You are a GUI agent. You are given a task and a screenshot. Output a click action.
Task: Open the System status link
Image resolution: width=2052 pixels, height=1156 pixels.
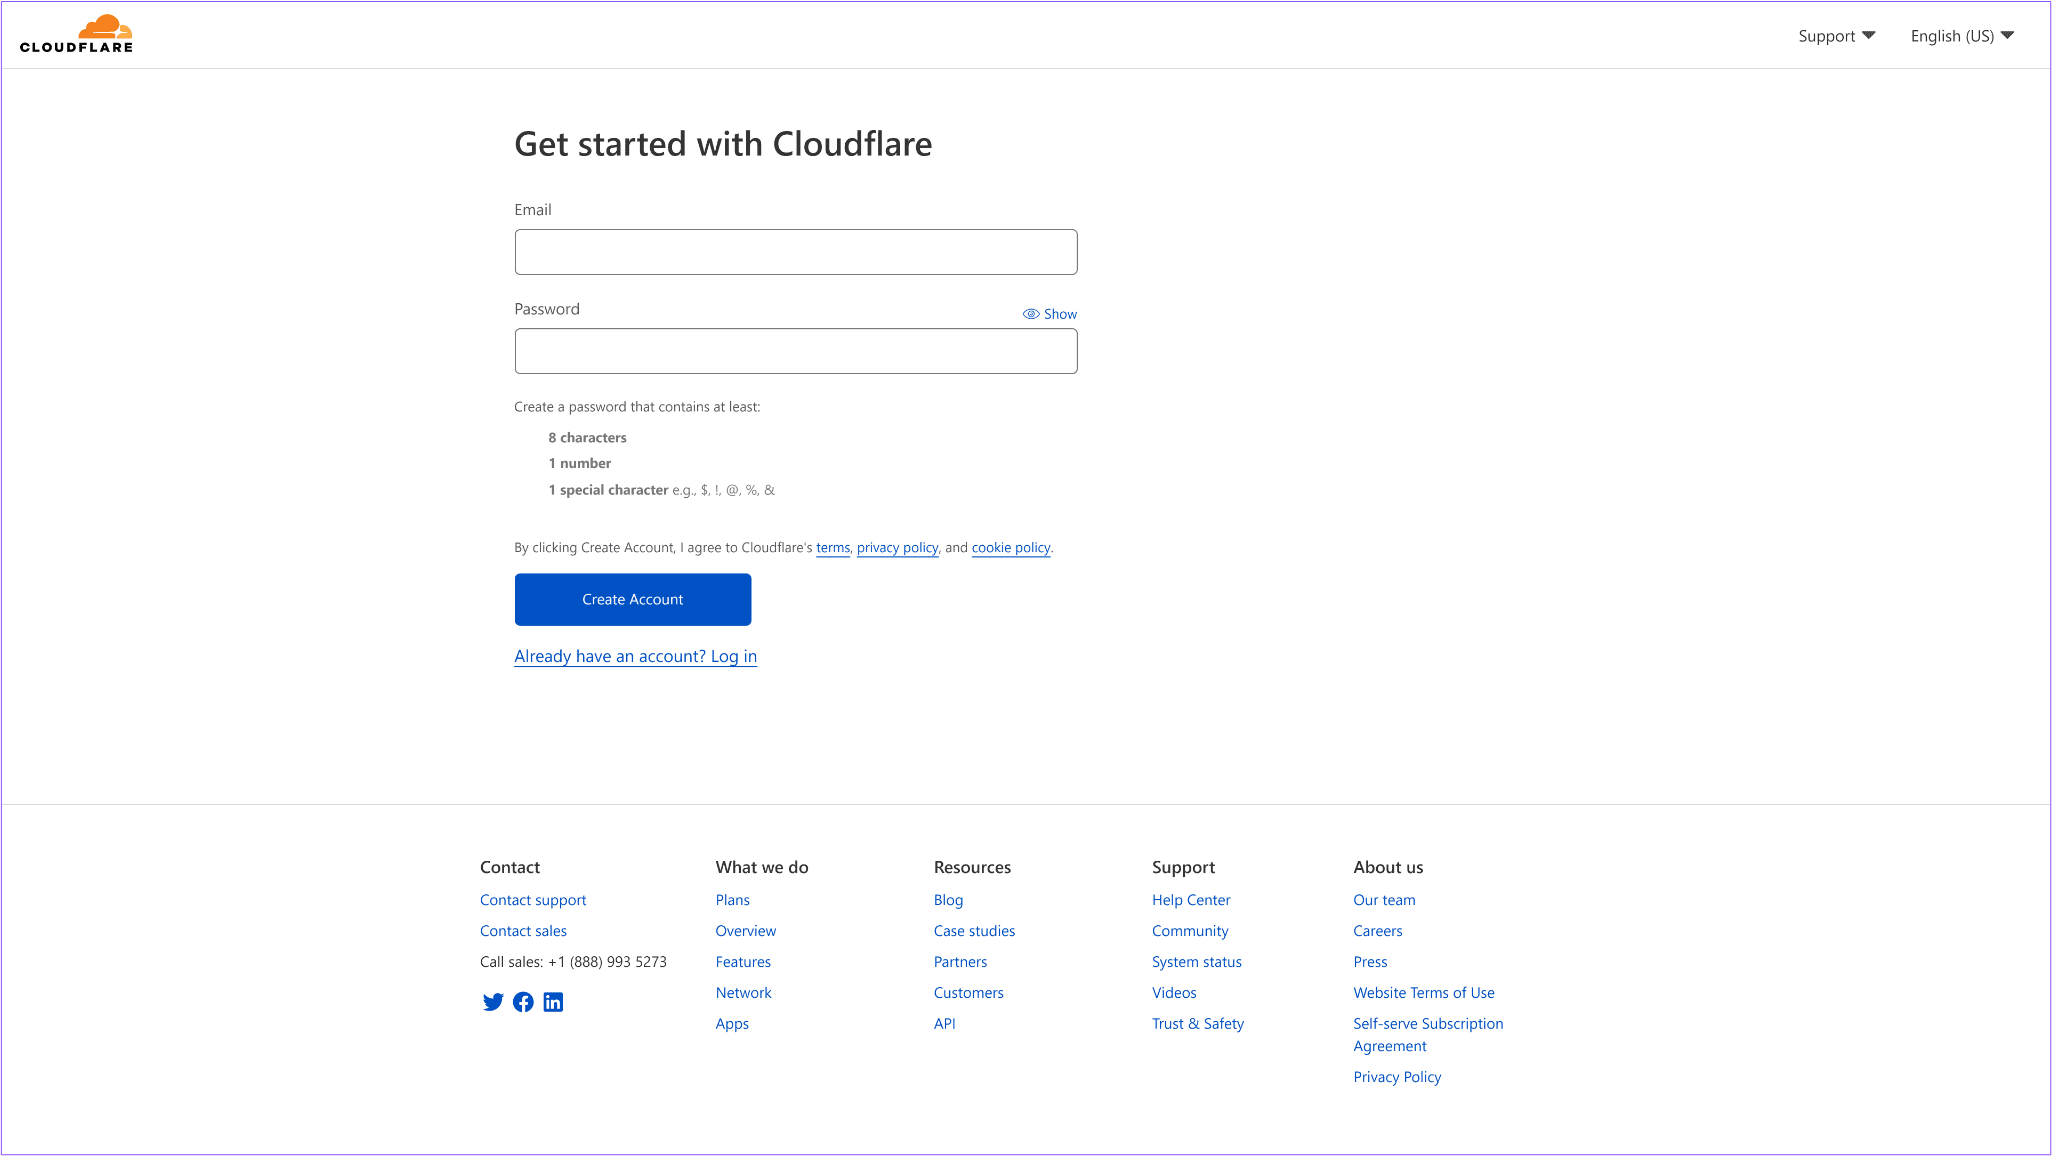pyautogui.click(x=1197, y=962)
